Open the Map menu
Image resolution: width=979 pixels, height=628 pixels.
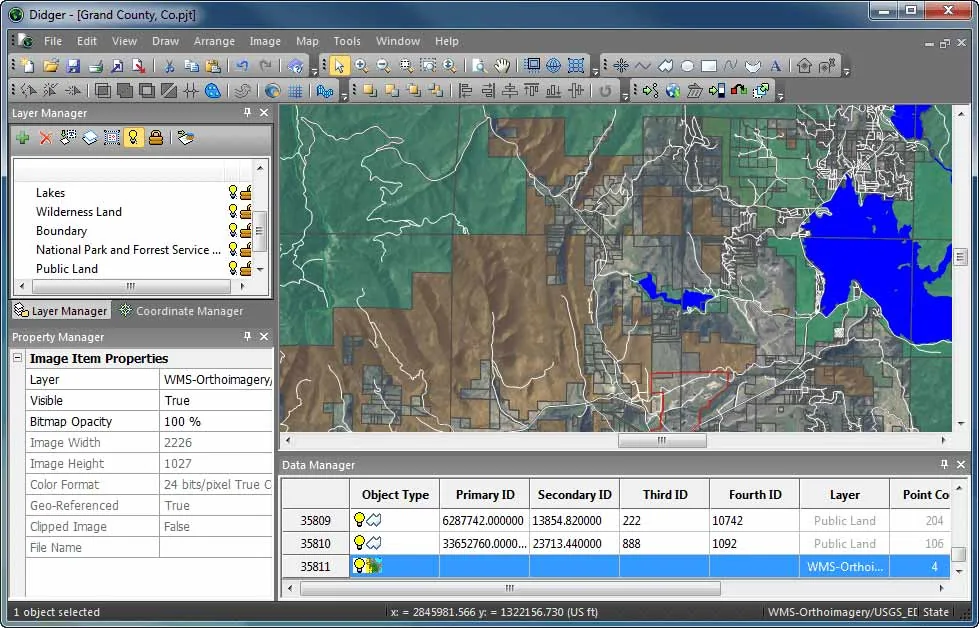(x=307, y=41)
